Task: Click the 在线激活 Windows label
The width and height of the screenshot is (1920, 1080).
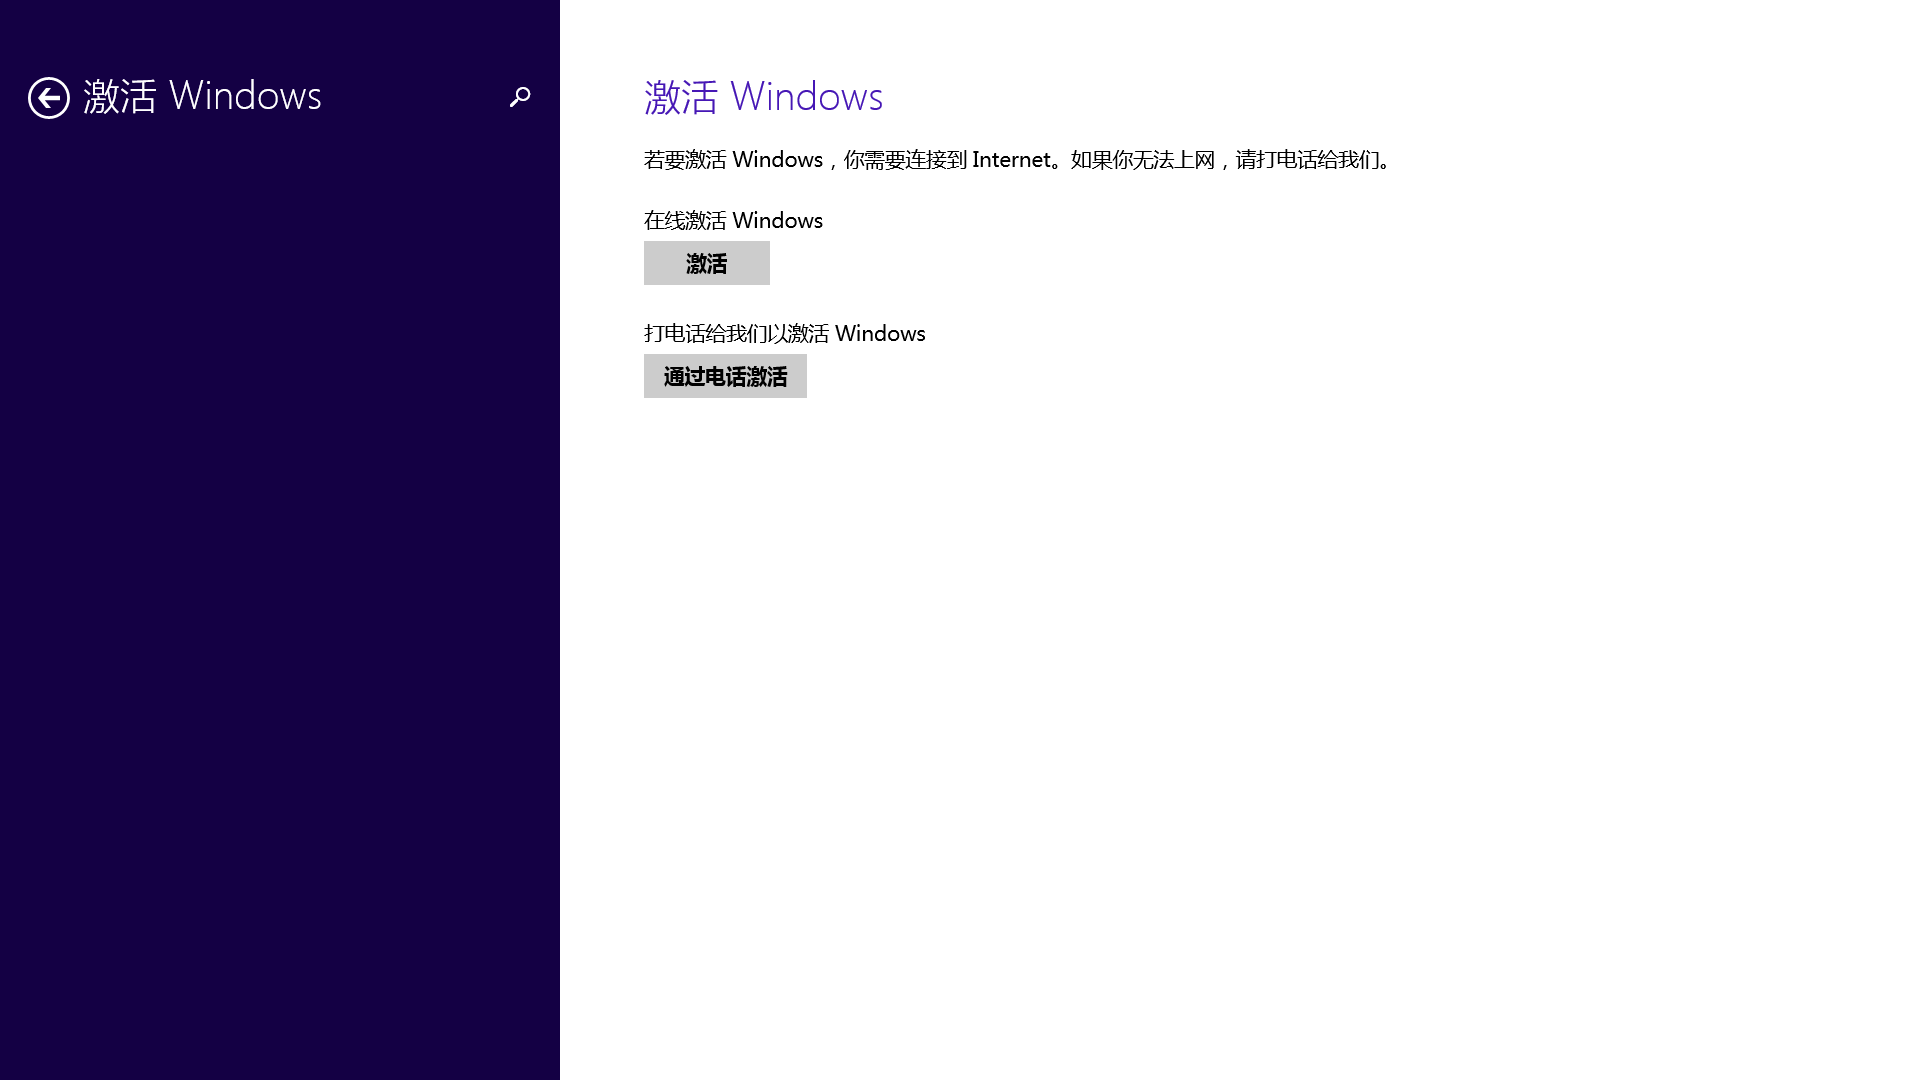Action: 733,221
